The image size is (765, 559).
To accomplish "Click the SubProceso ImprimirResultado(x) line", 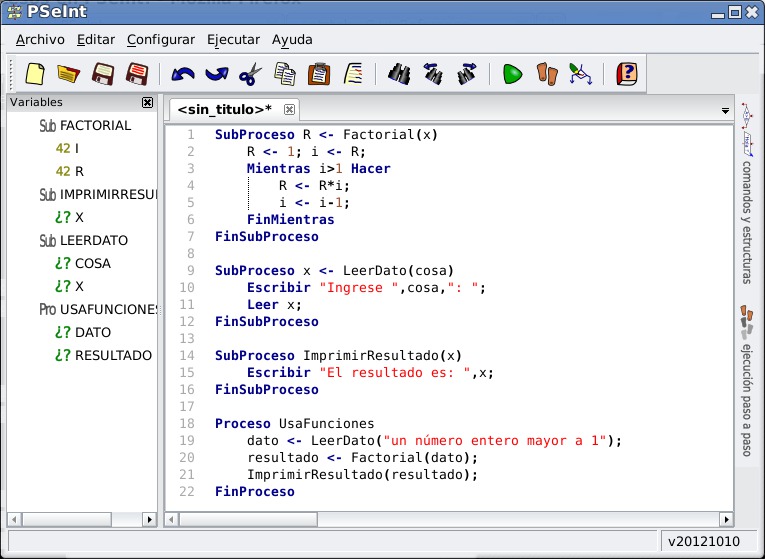I will 338,356.
